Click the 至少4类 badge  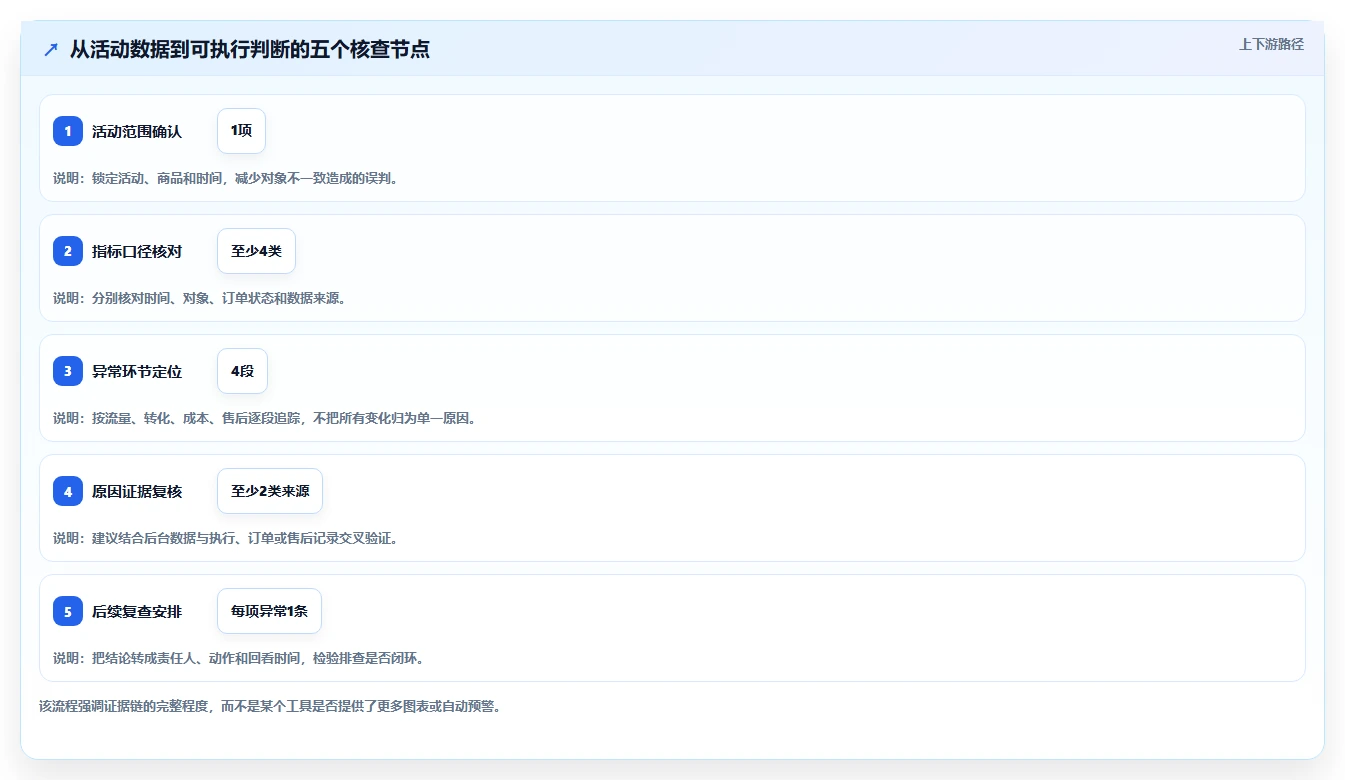click(256, 251)
